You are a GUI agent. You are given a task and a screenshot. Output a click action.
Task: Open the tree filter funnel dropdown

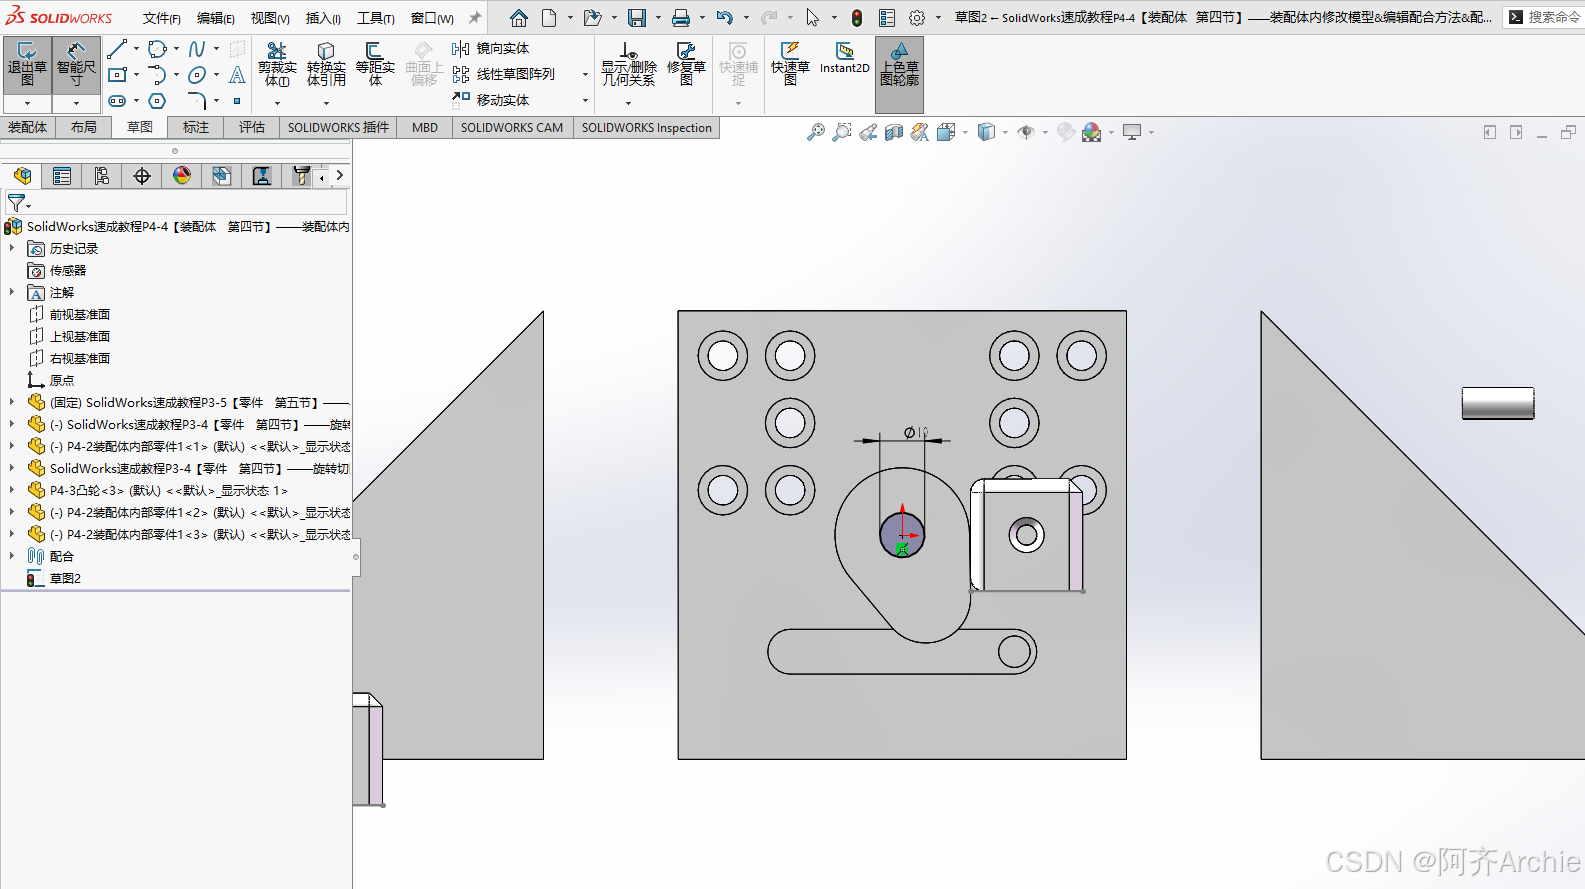click(19, 203)
